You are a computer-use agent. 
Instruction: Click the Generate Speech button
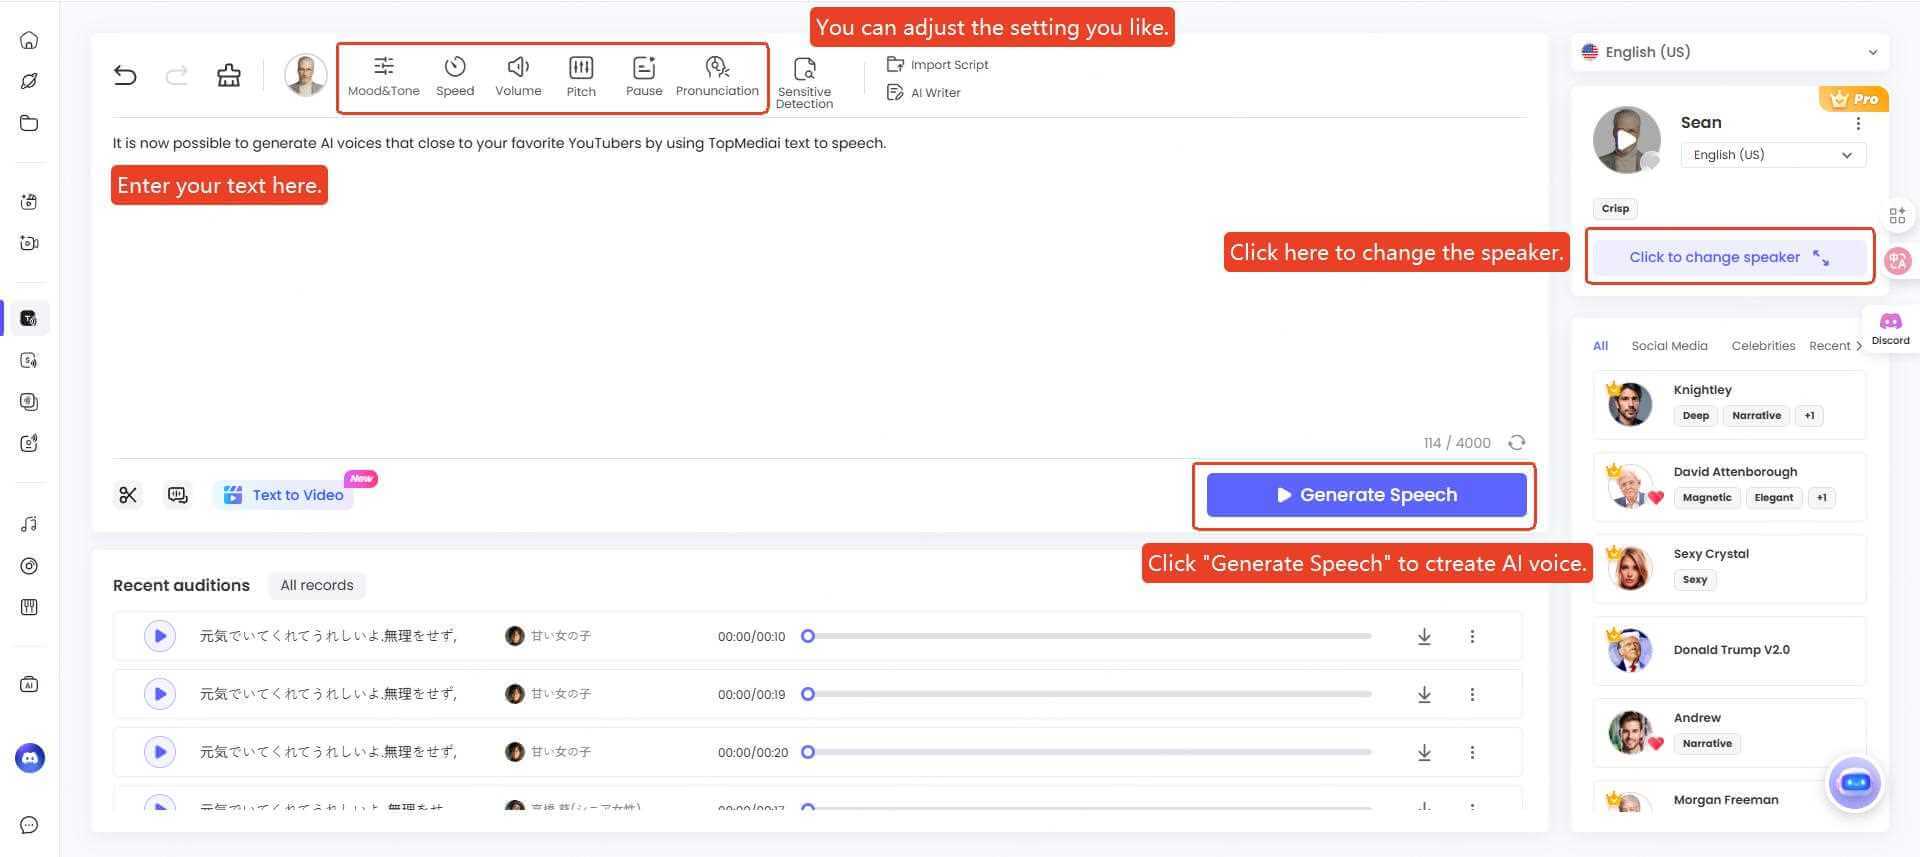[x=1366, y=495]
